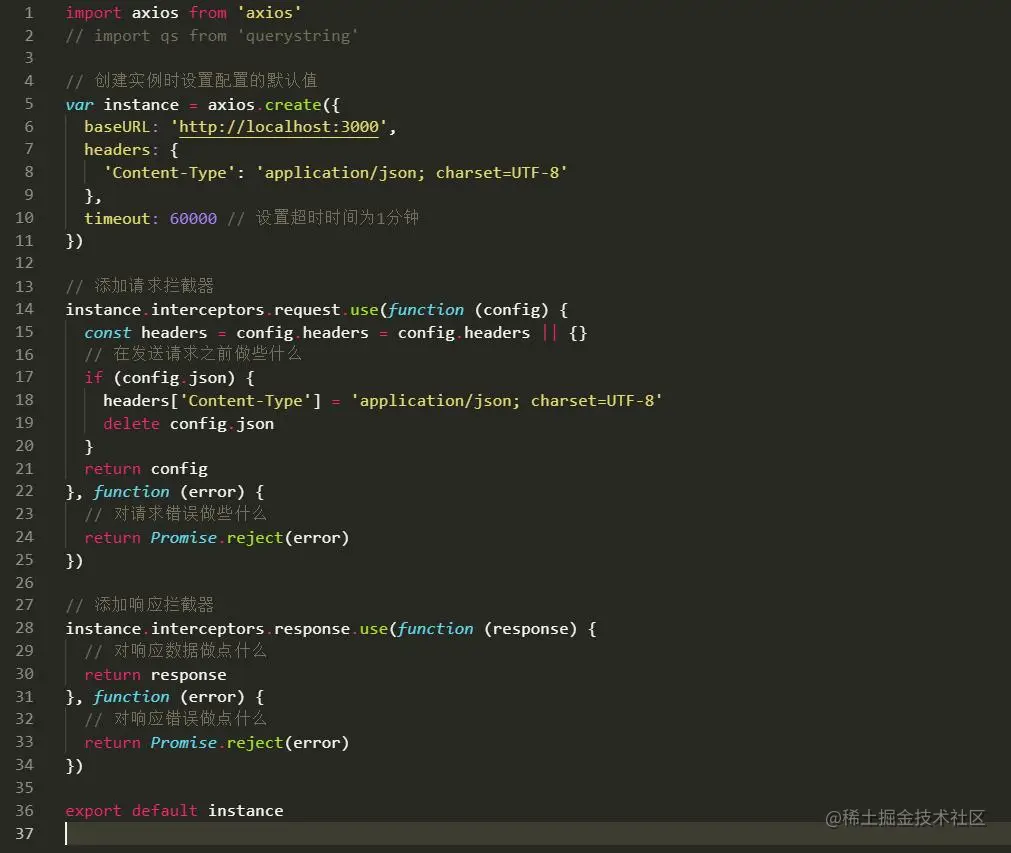Click line number 5 in the gutter
This screenshot has height=853, width=1011.
point(28,104)
